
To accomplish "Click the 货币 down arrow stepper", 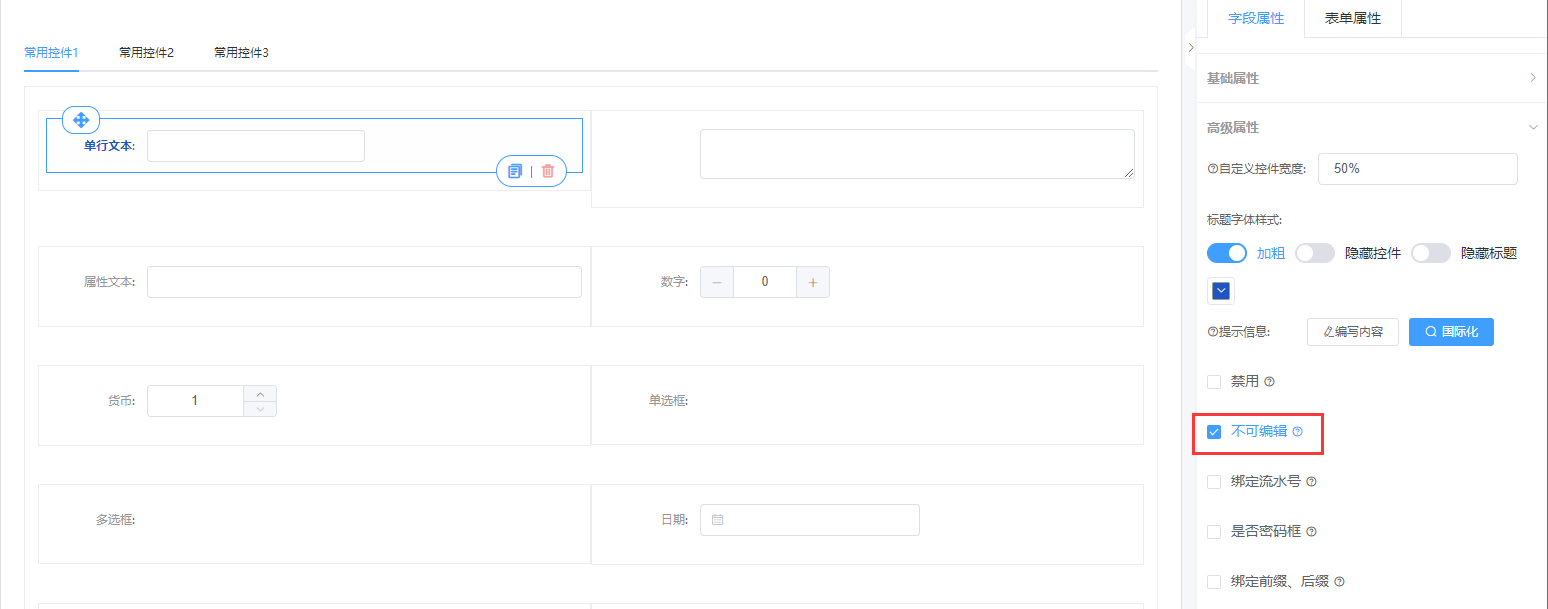I will tap(260, 408).
